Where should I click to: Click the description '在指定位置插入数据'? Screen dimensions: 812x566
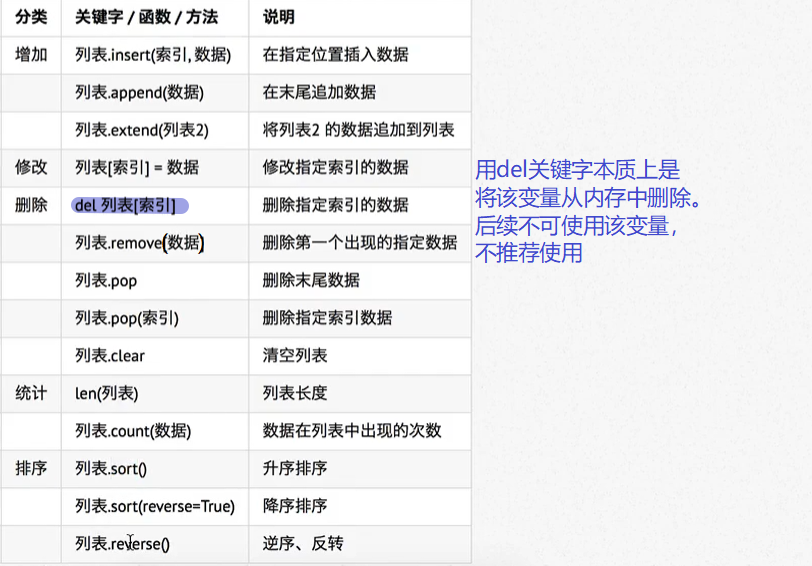[336, 54]
